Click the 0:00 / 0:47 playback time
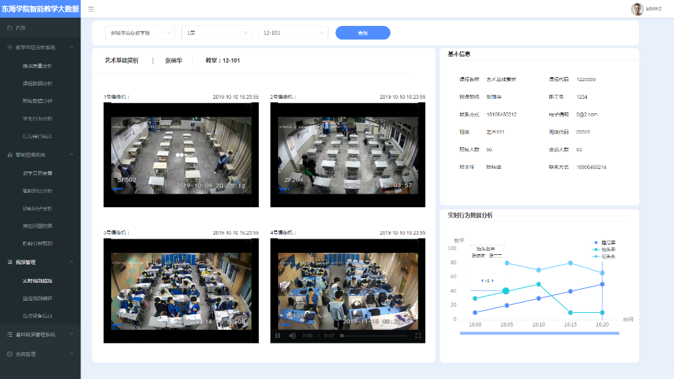This screenshot has width=674, height=379. pos(318,336)
